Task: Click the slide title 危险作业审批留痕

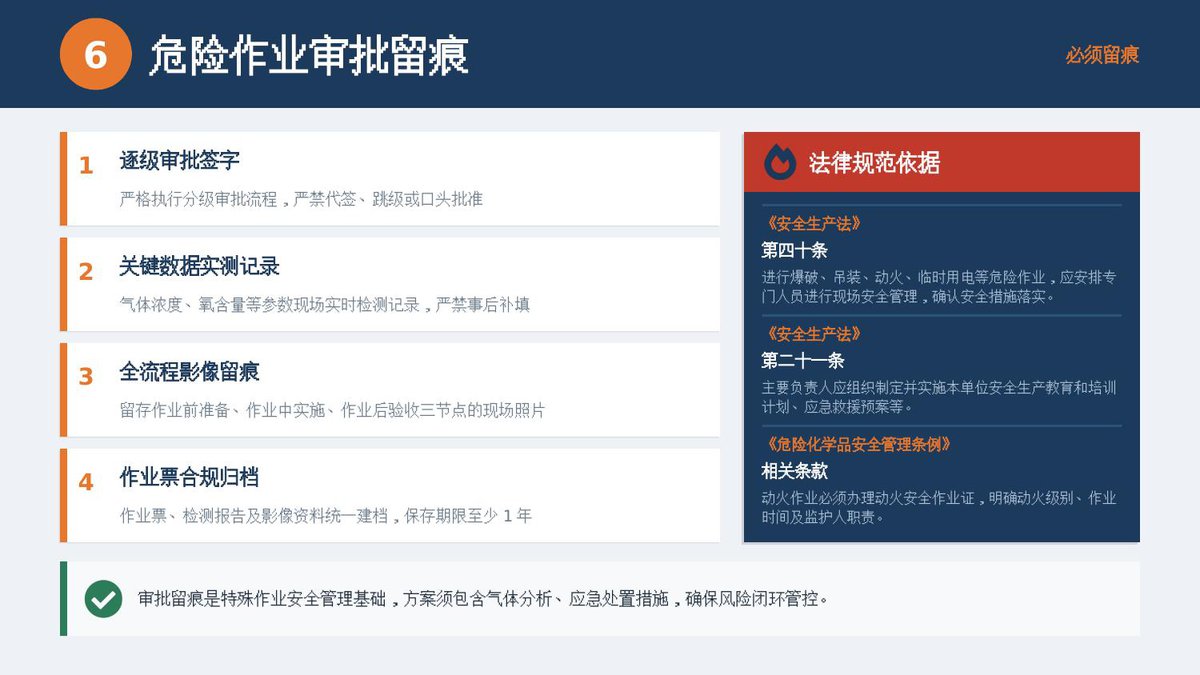Action: (x=309, y=55)
